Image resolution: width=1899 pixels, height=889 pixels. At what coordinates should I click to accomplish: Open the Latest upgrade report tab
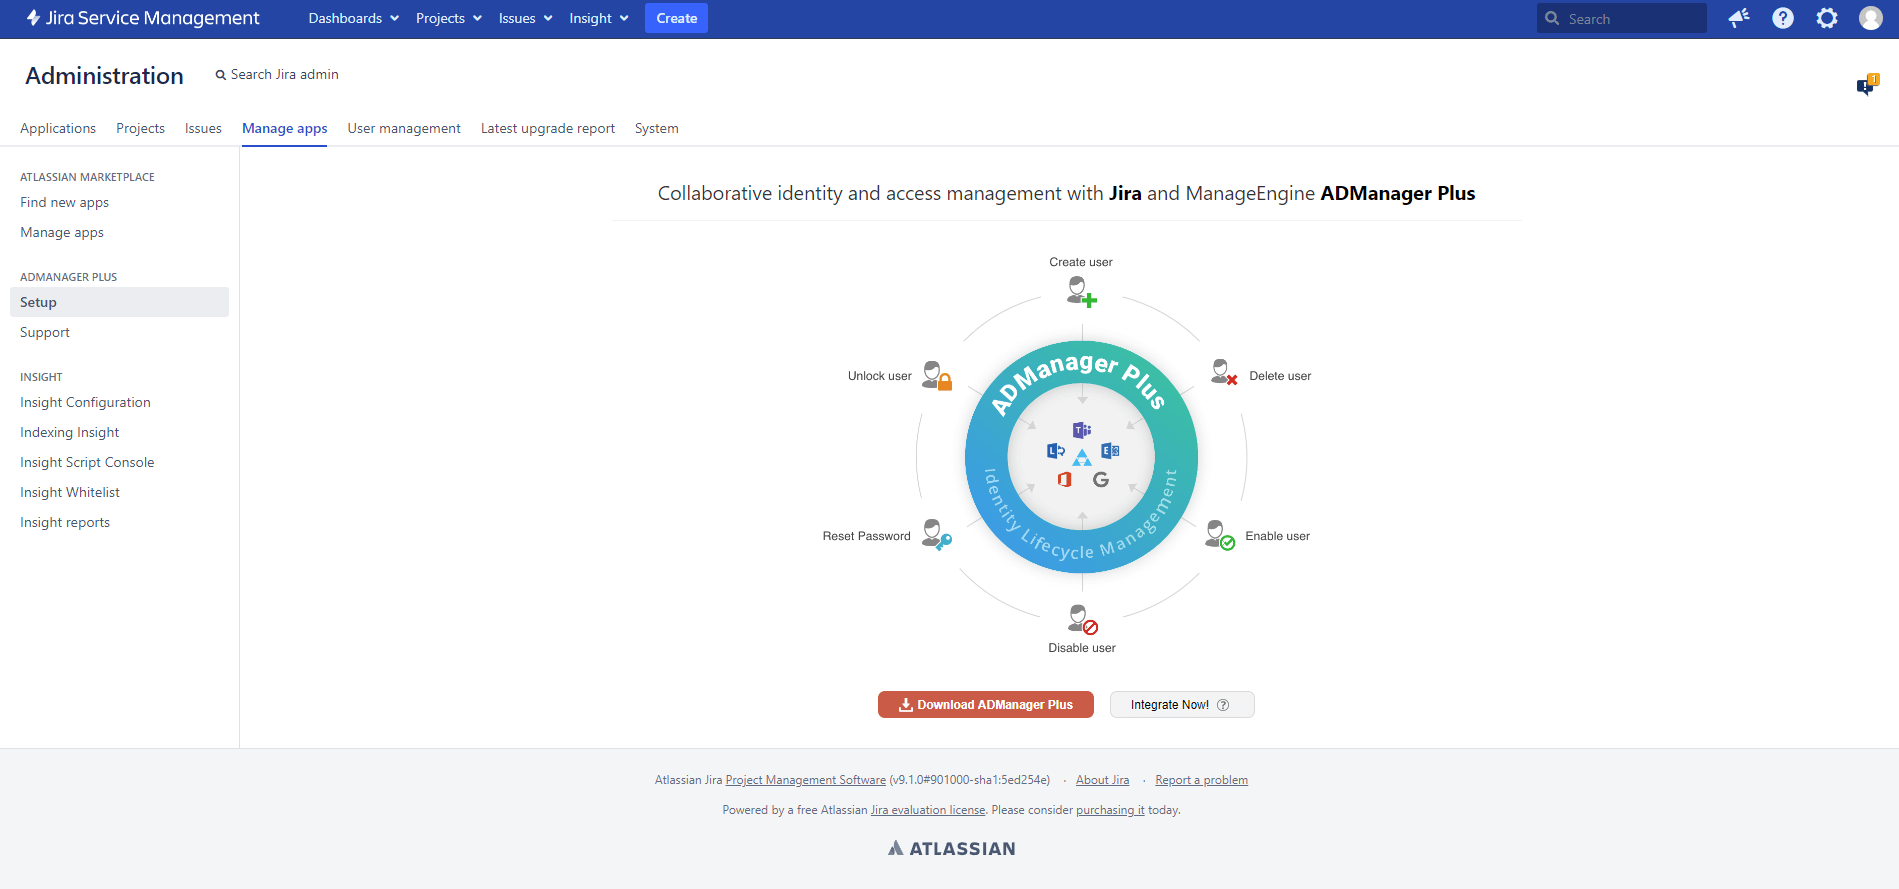[x=548, y=128]
